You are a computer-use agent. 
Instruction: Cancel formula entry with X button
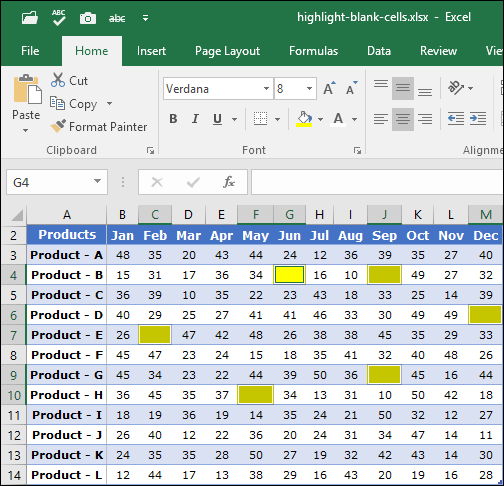[157, 182]
